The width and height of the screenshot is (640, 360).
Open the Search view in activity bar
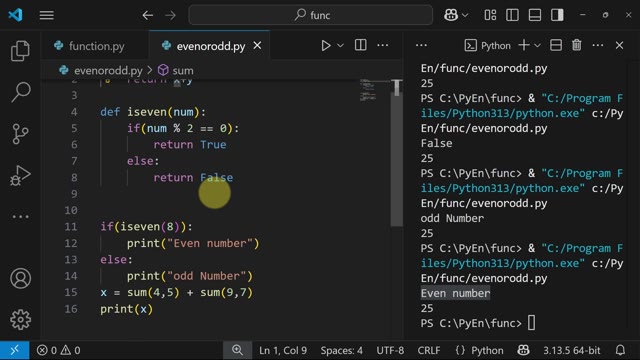(20, 92)
